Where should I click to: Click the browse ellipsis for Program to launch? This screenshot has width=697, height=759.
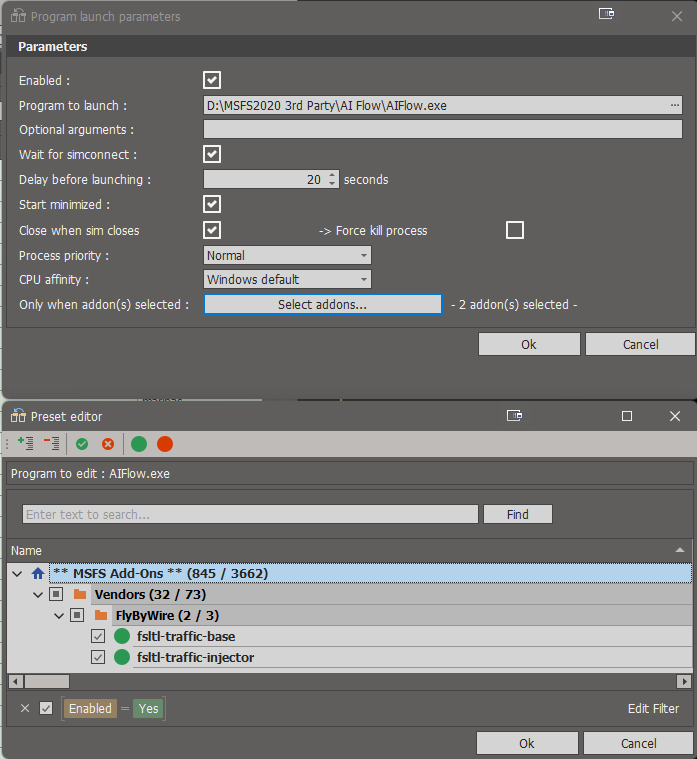click(x=675, y=105)
